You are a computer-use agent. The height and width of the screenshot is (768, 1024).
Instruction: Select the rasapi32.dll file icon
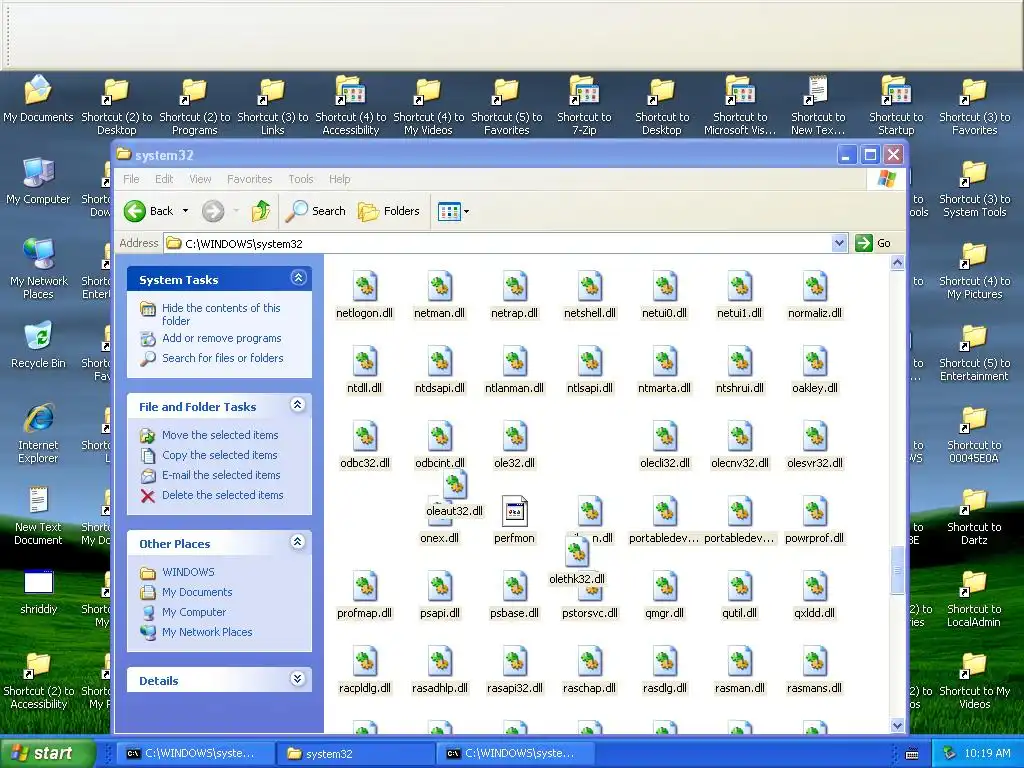515,662
